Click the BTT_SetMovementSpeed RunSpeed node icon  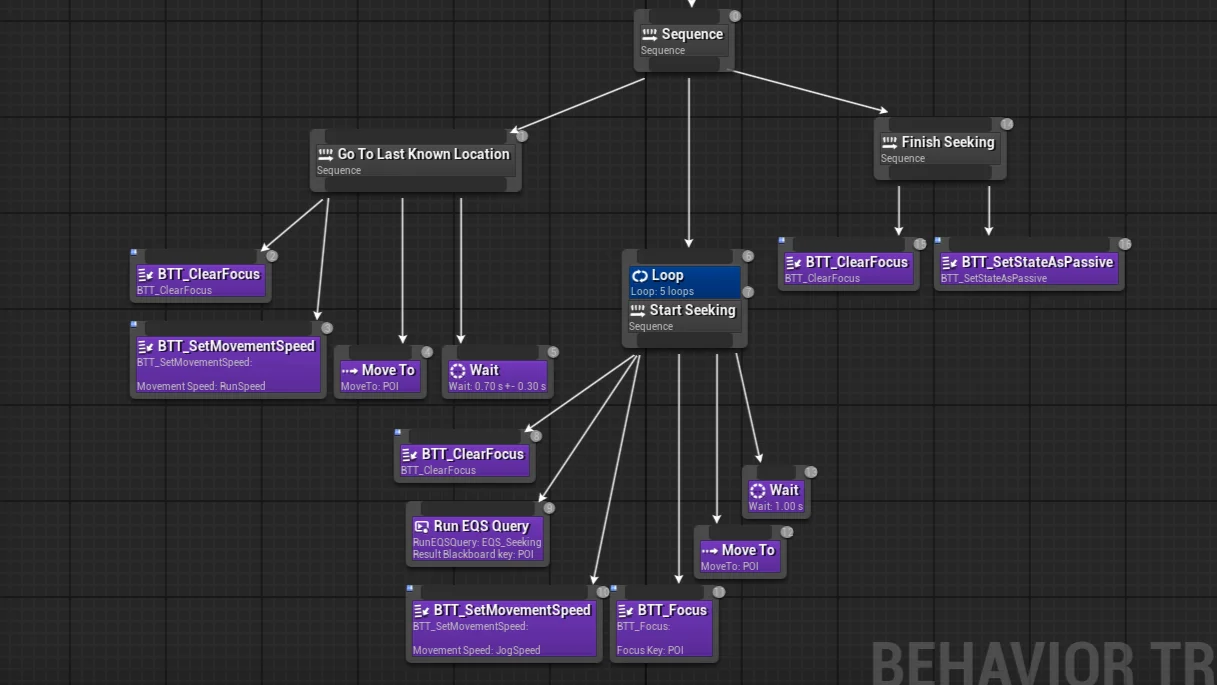pyautogui.click(x=145, y=345)
